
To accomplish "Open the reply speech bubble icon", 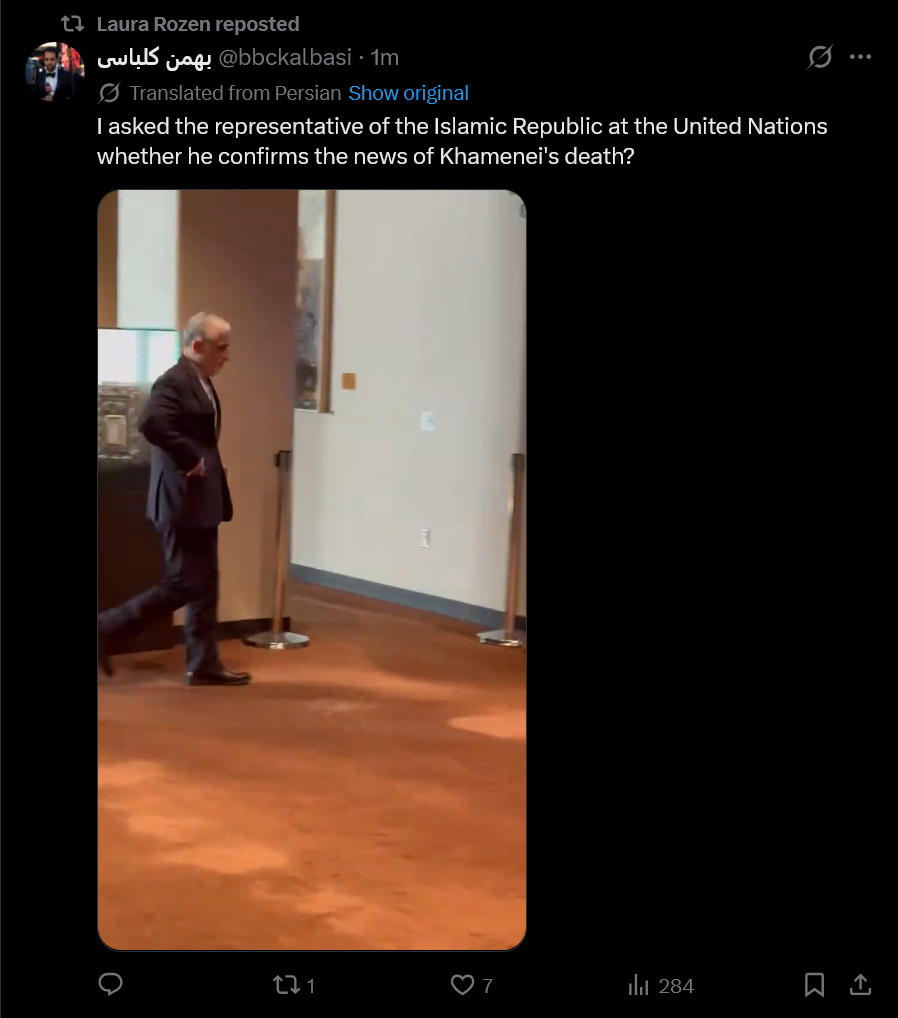I will 110,984.
